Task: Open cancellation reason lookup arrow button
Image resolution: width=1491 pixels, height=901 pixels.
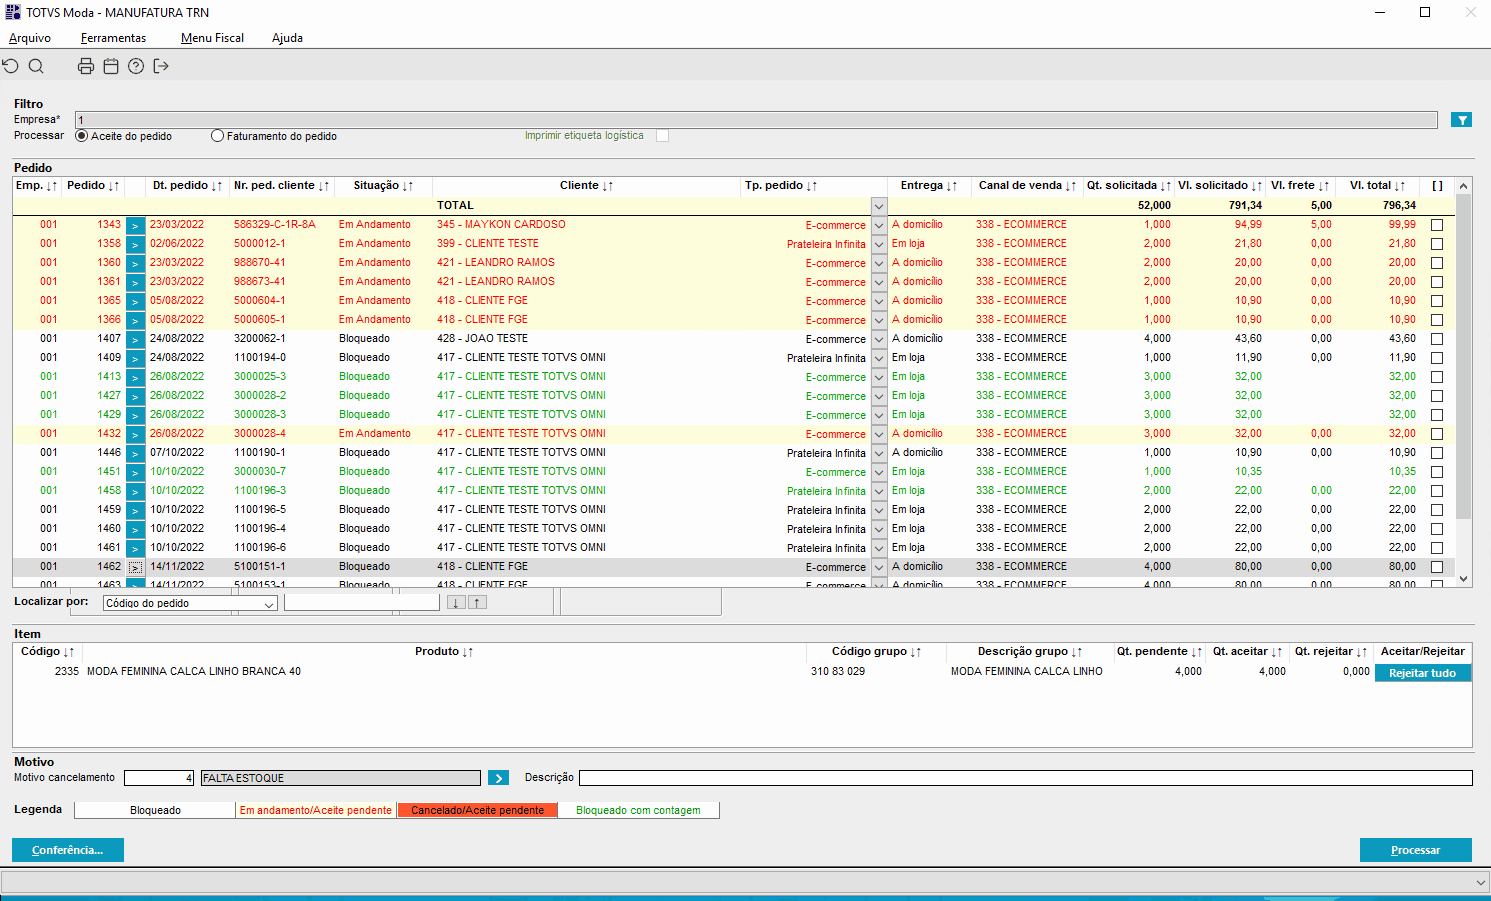Action: [498, 778]
